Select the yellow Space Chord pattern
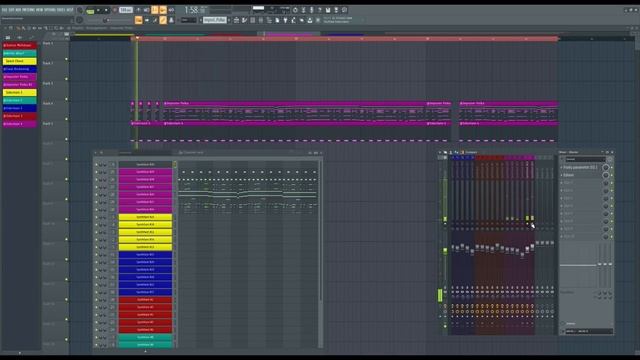 20,61
